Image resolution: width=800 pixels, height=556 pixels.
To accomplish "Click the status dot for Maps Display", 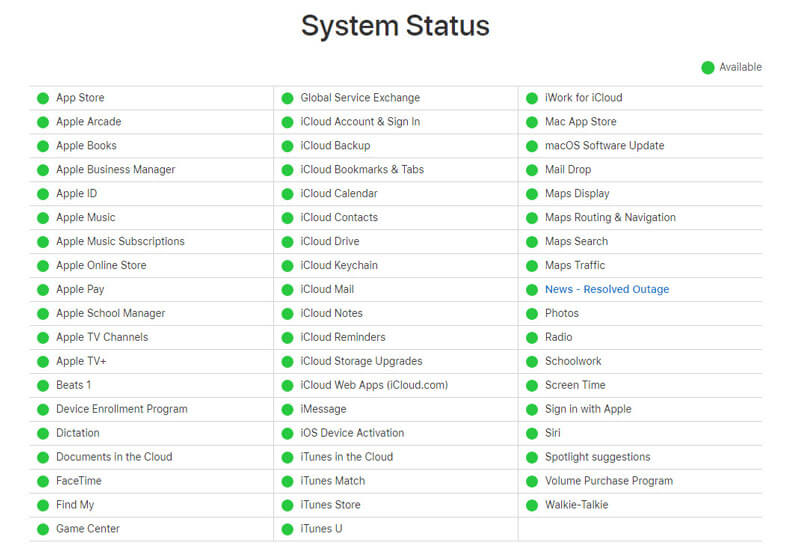I will click(532, 194).
